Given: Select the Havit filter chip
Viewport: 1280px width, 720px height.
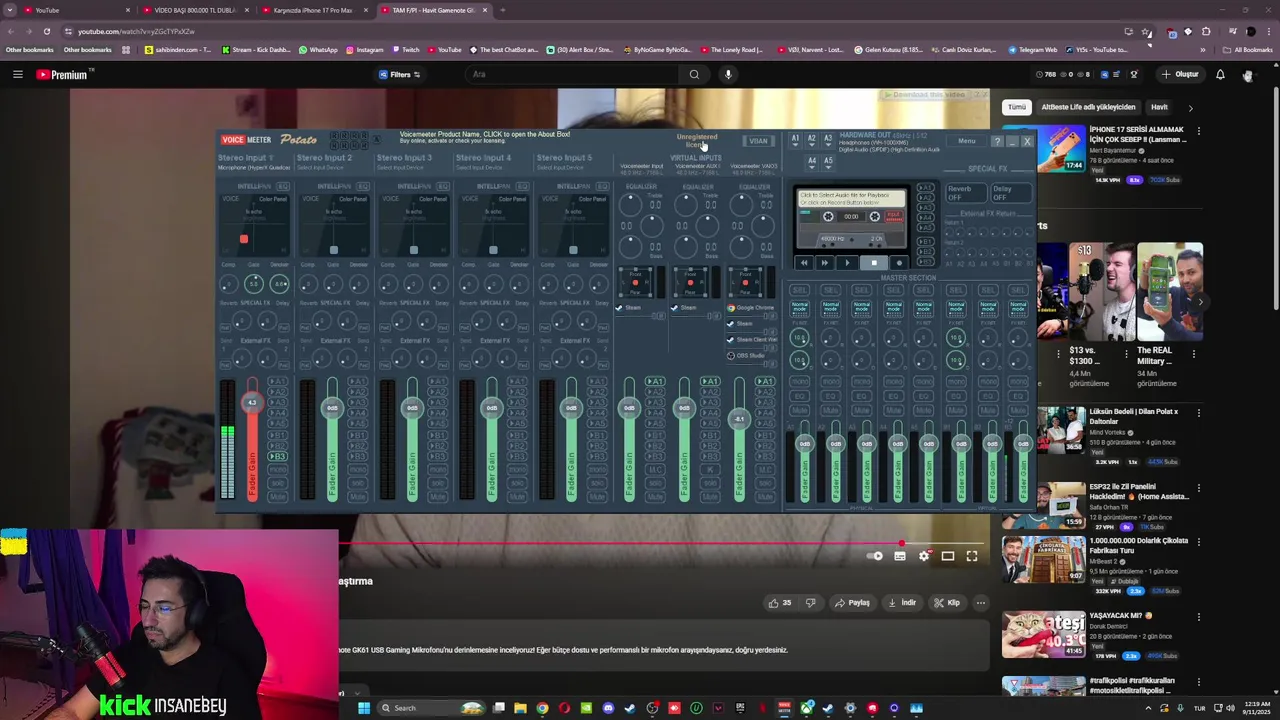Looking at the screenshot, I should pos(1159,107).
